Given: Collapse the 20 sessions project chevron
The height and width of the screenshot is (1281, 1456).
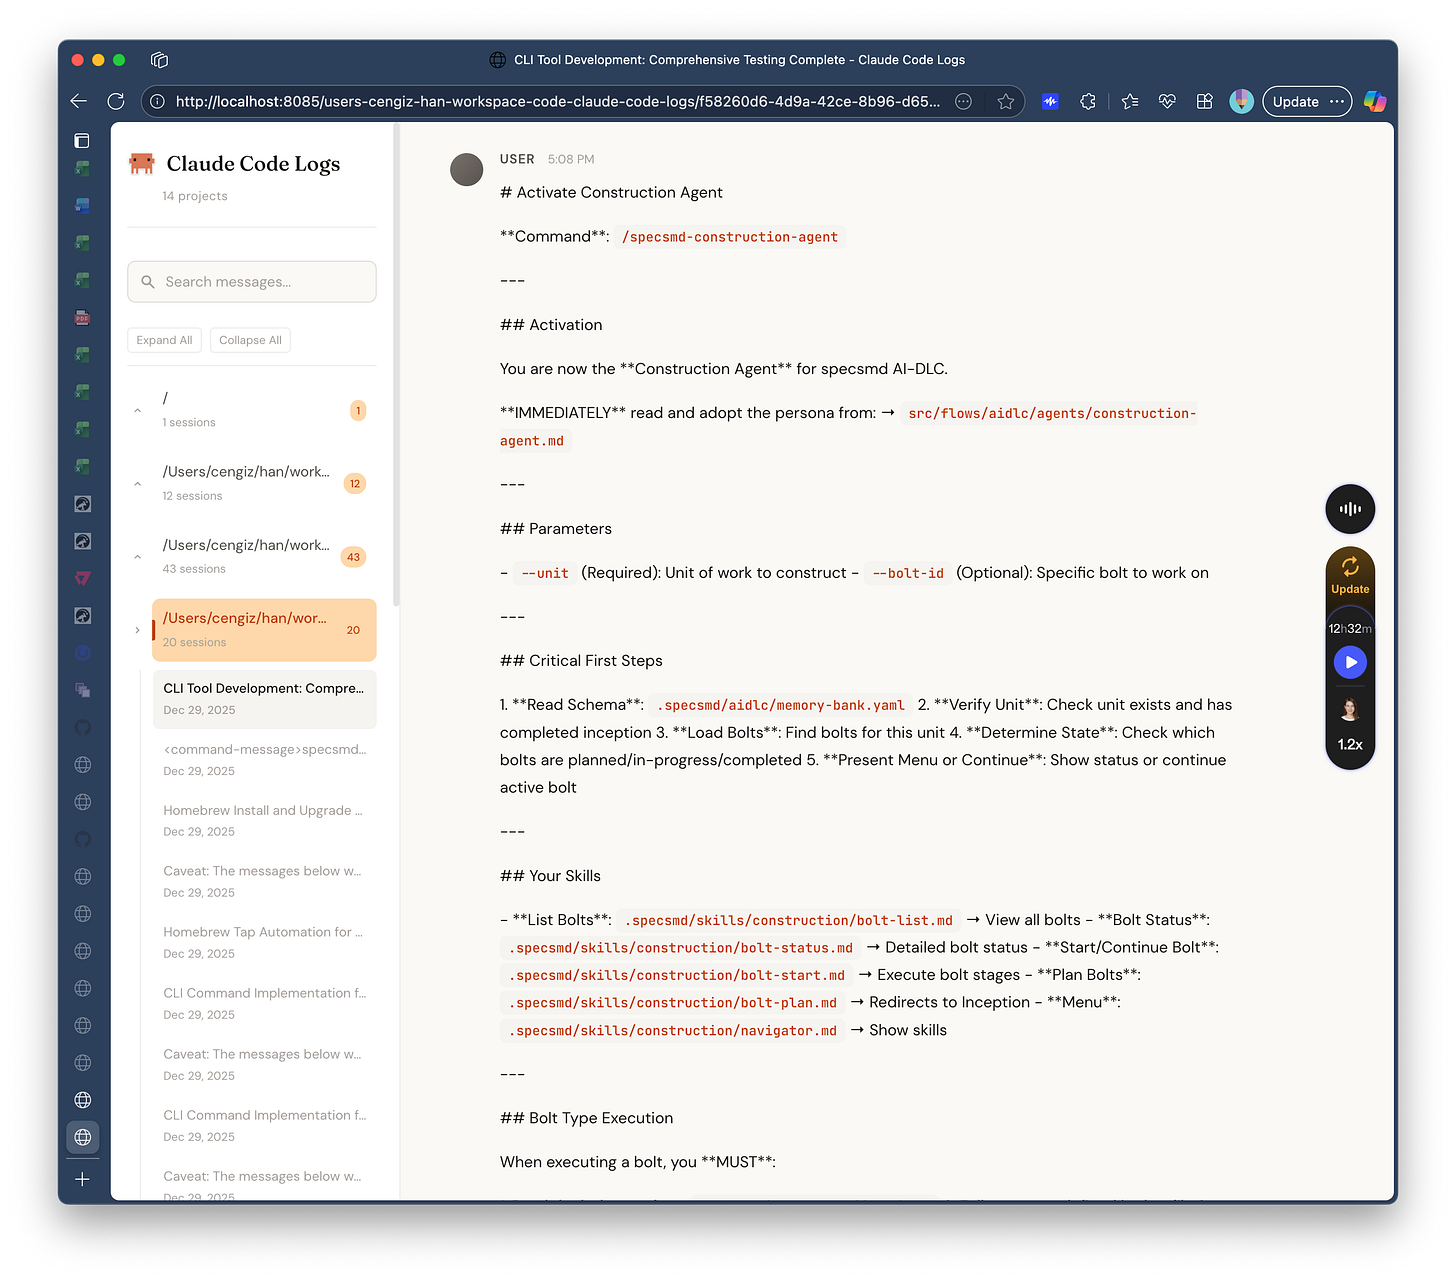Looking at the screenshot, I should pos(138,630).
